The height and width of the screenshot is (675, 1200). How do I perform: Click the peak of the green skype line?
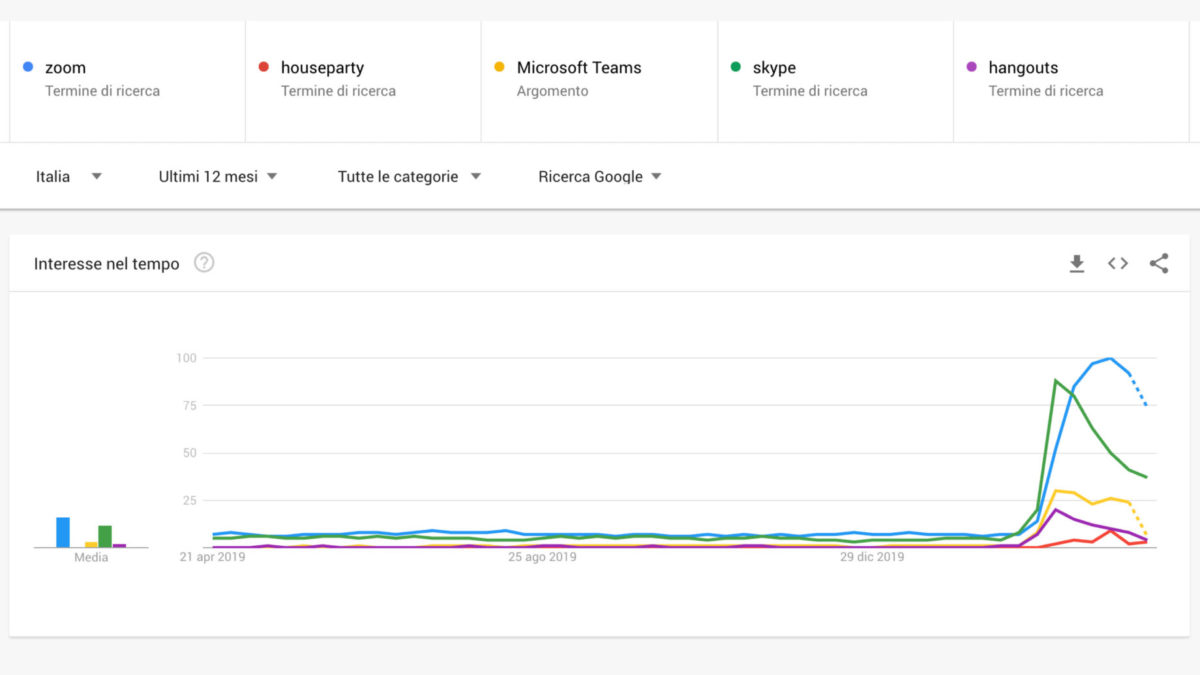(x=1056, y=380)
